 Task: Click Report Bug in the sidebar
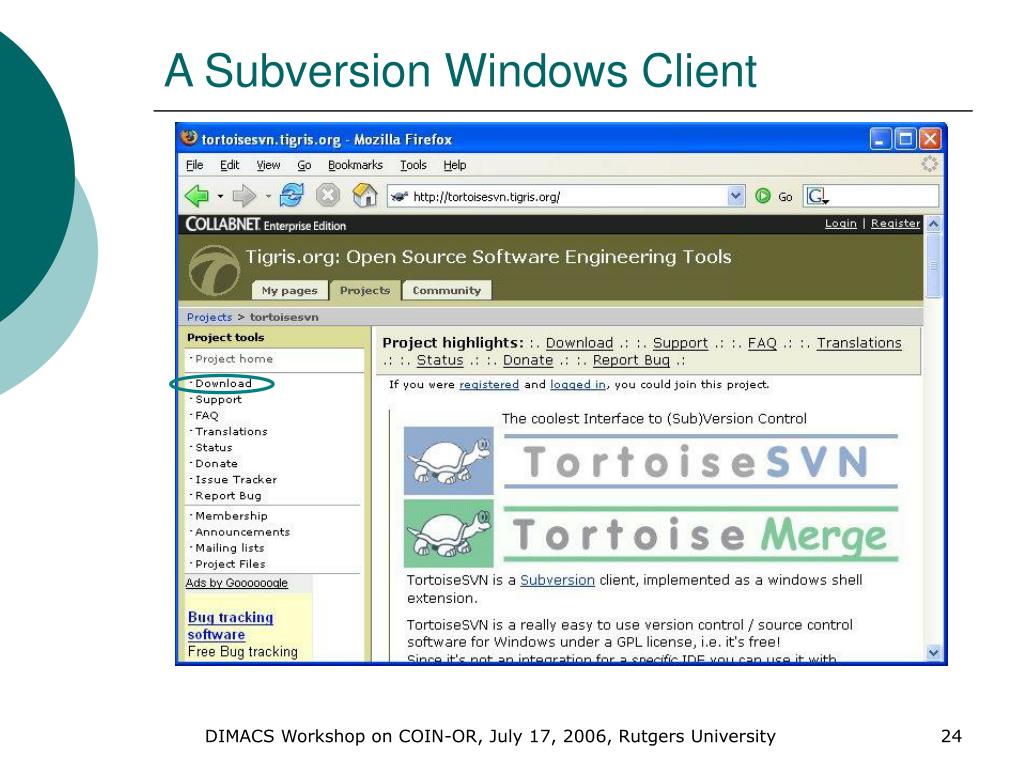(x=228, y=496)
